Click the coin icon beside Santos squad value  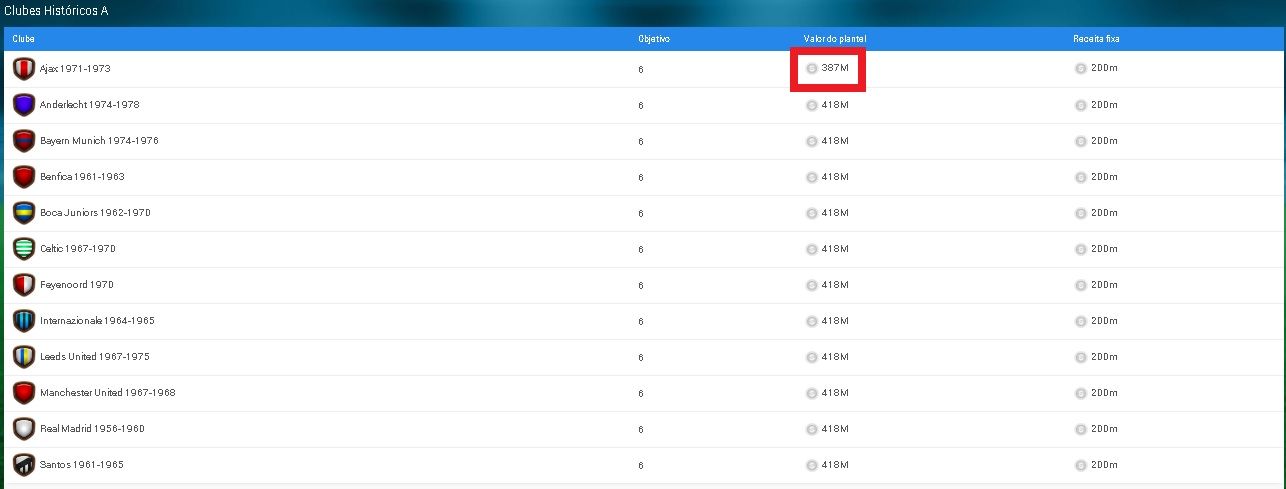812,465
